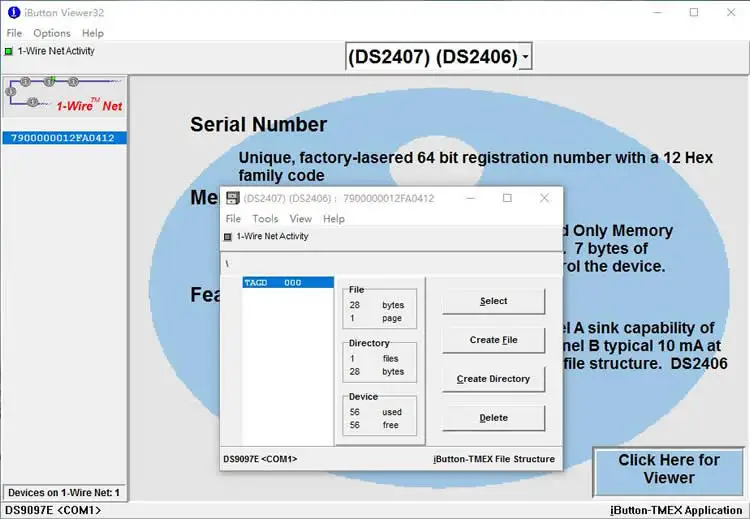Click the DS9097E <COM1> status in main window
Screen dimensions: 750x519
point(53,510)
